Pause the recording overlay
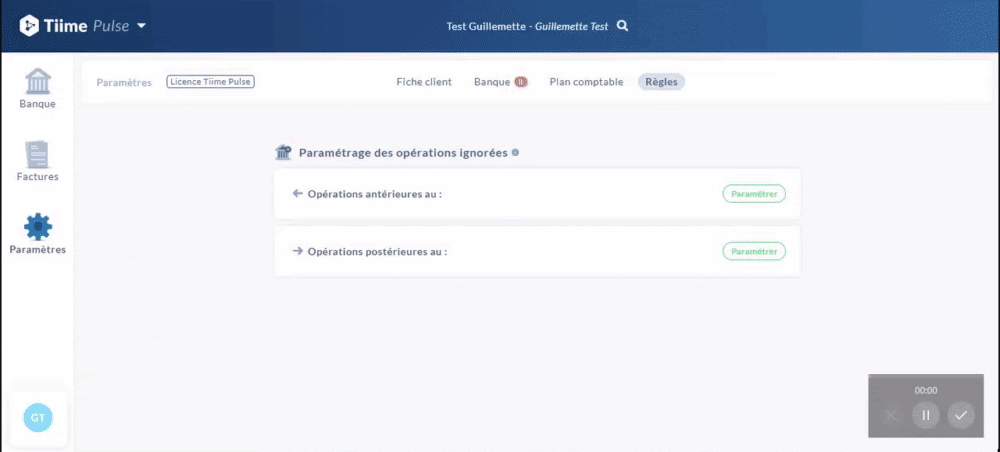Viewport: 1000px width, 452px height. click(926, 416)
